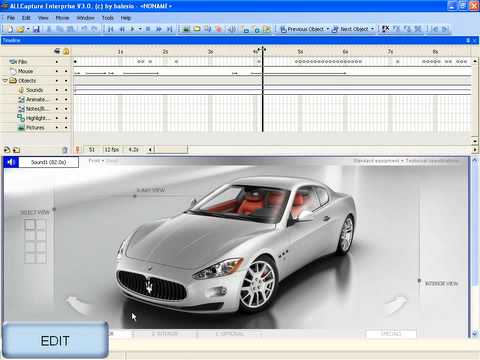The image size is (480, 360).
Task: Select the Mouse track row
Action: (36, 71)
